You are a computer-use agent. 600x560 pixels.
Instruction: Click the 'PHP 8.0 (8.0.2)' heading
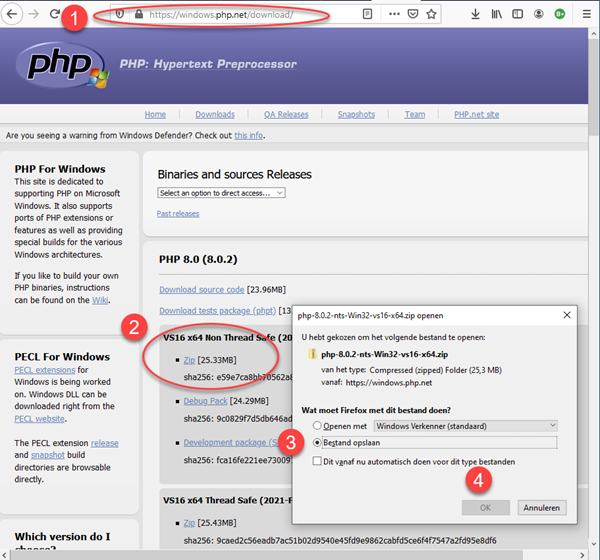pyautogui.click(x=198, y=260)
